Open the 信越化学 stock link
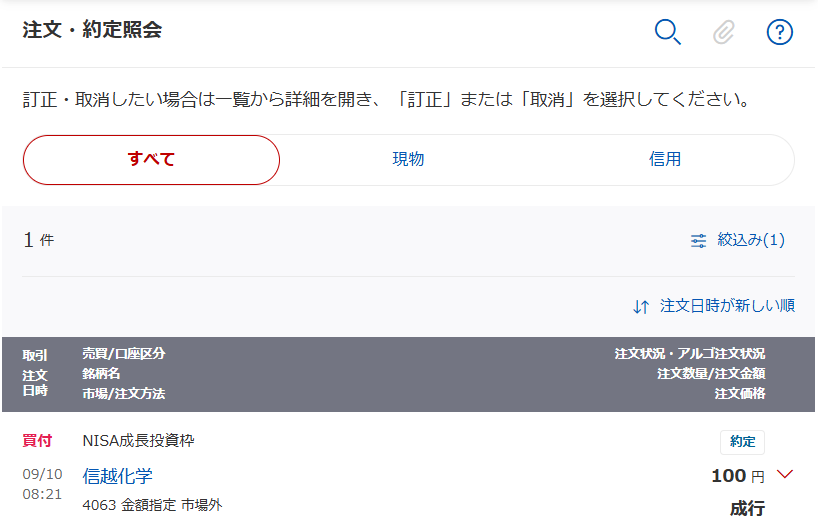 tap(117, 476)
